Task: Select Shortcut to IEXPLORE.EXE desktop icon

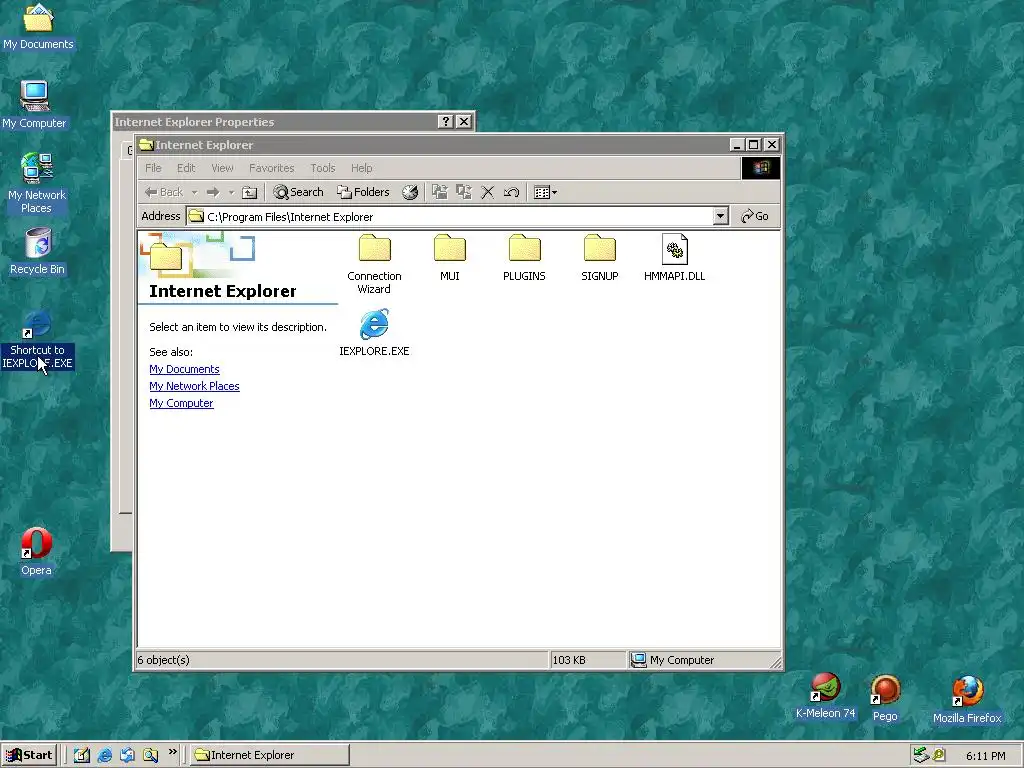Action: (37, 340)
